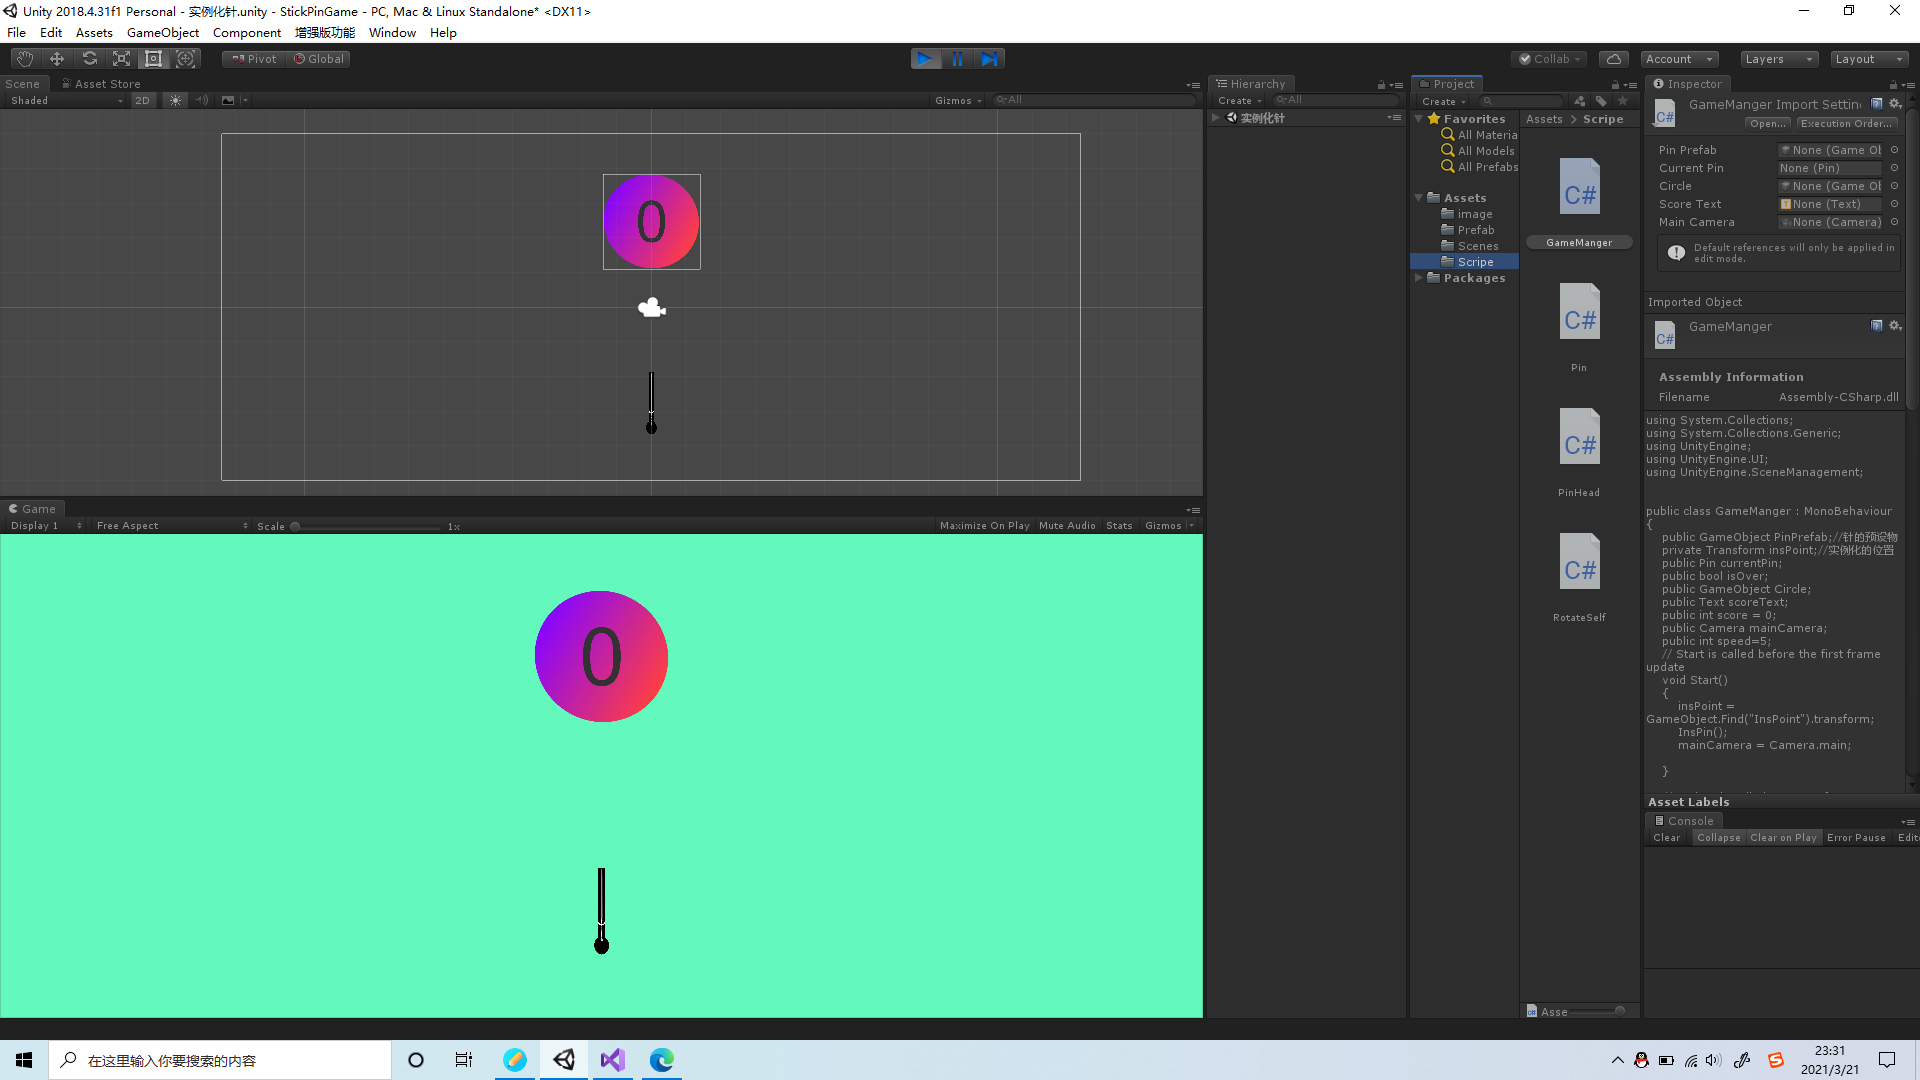Toggle Mute Audio in Game view
This screenshot has height=1080, width=1920.
coord(1065,525)
